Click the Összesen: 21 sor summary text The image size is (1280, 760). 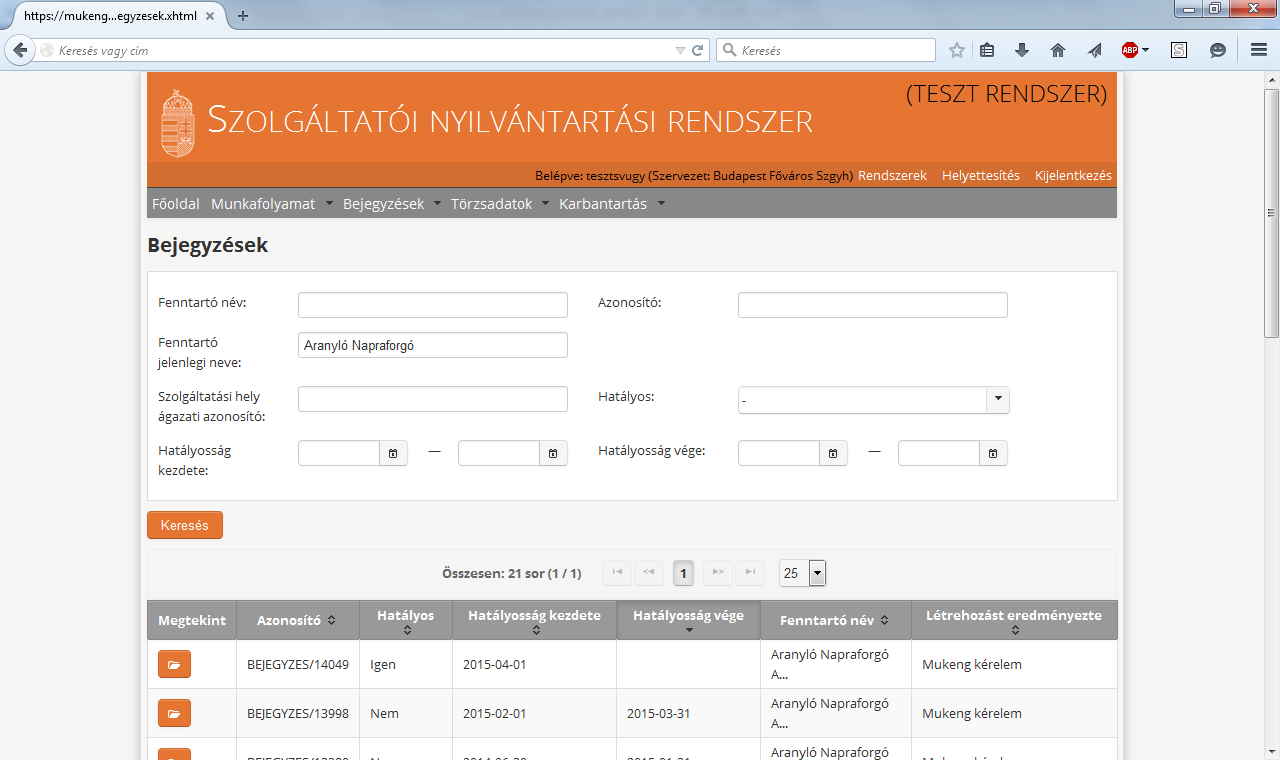[x=511, y=573]
